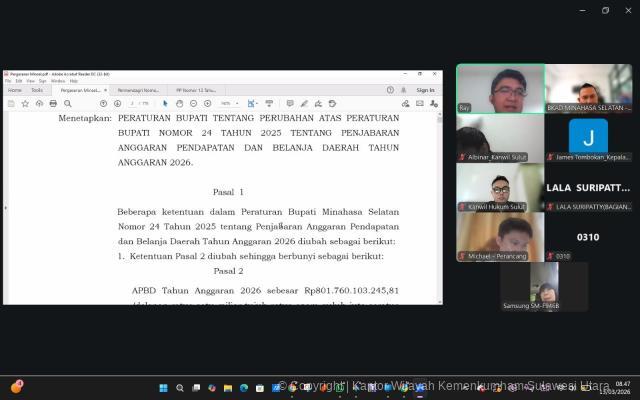Click the zoom out minus icon

point(193,103)
